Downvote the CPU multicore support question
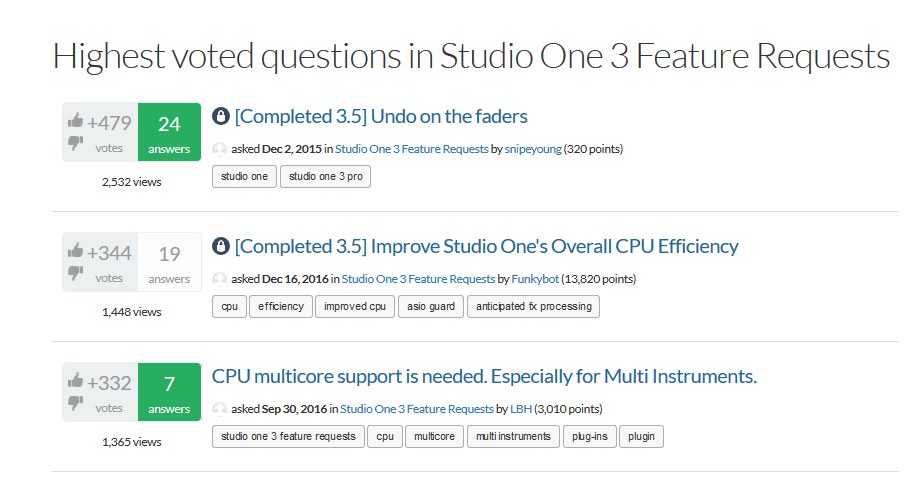Image resolution: width=919 pixels, height=482 pixels. (x=75, y=403)
